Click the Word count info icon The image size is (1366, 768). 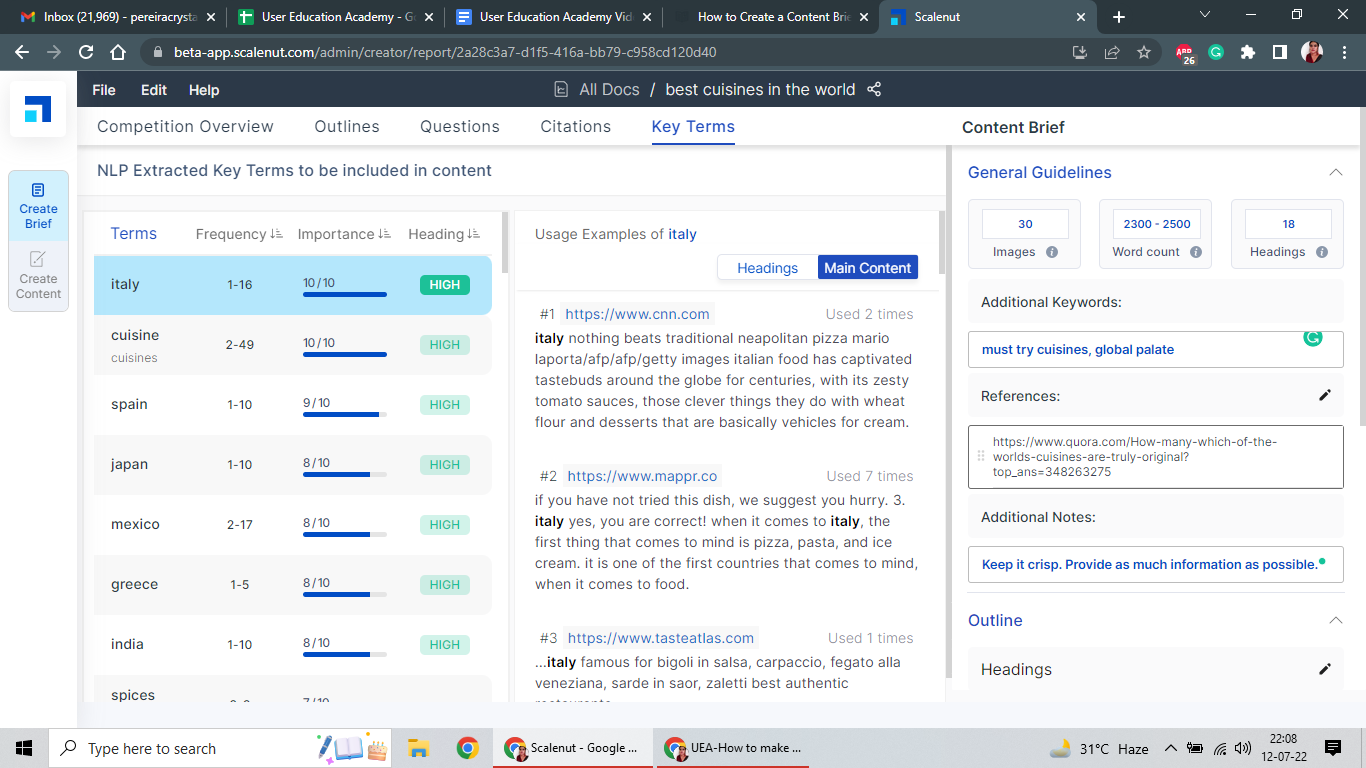(x=1196, y=252)
